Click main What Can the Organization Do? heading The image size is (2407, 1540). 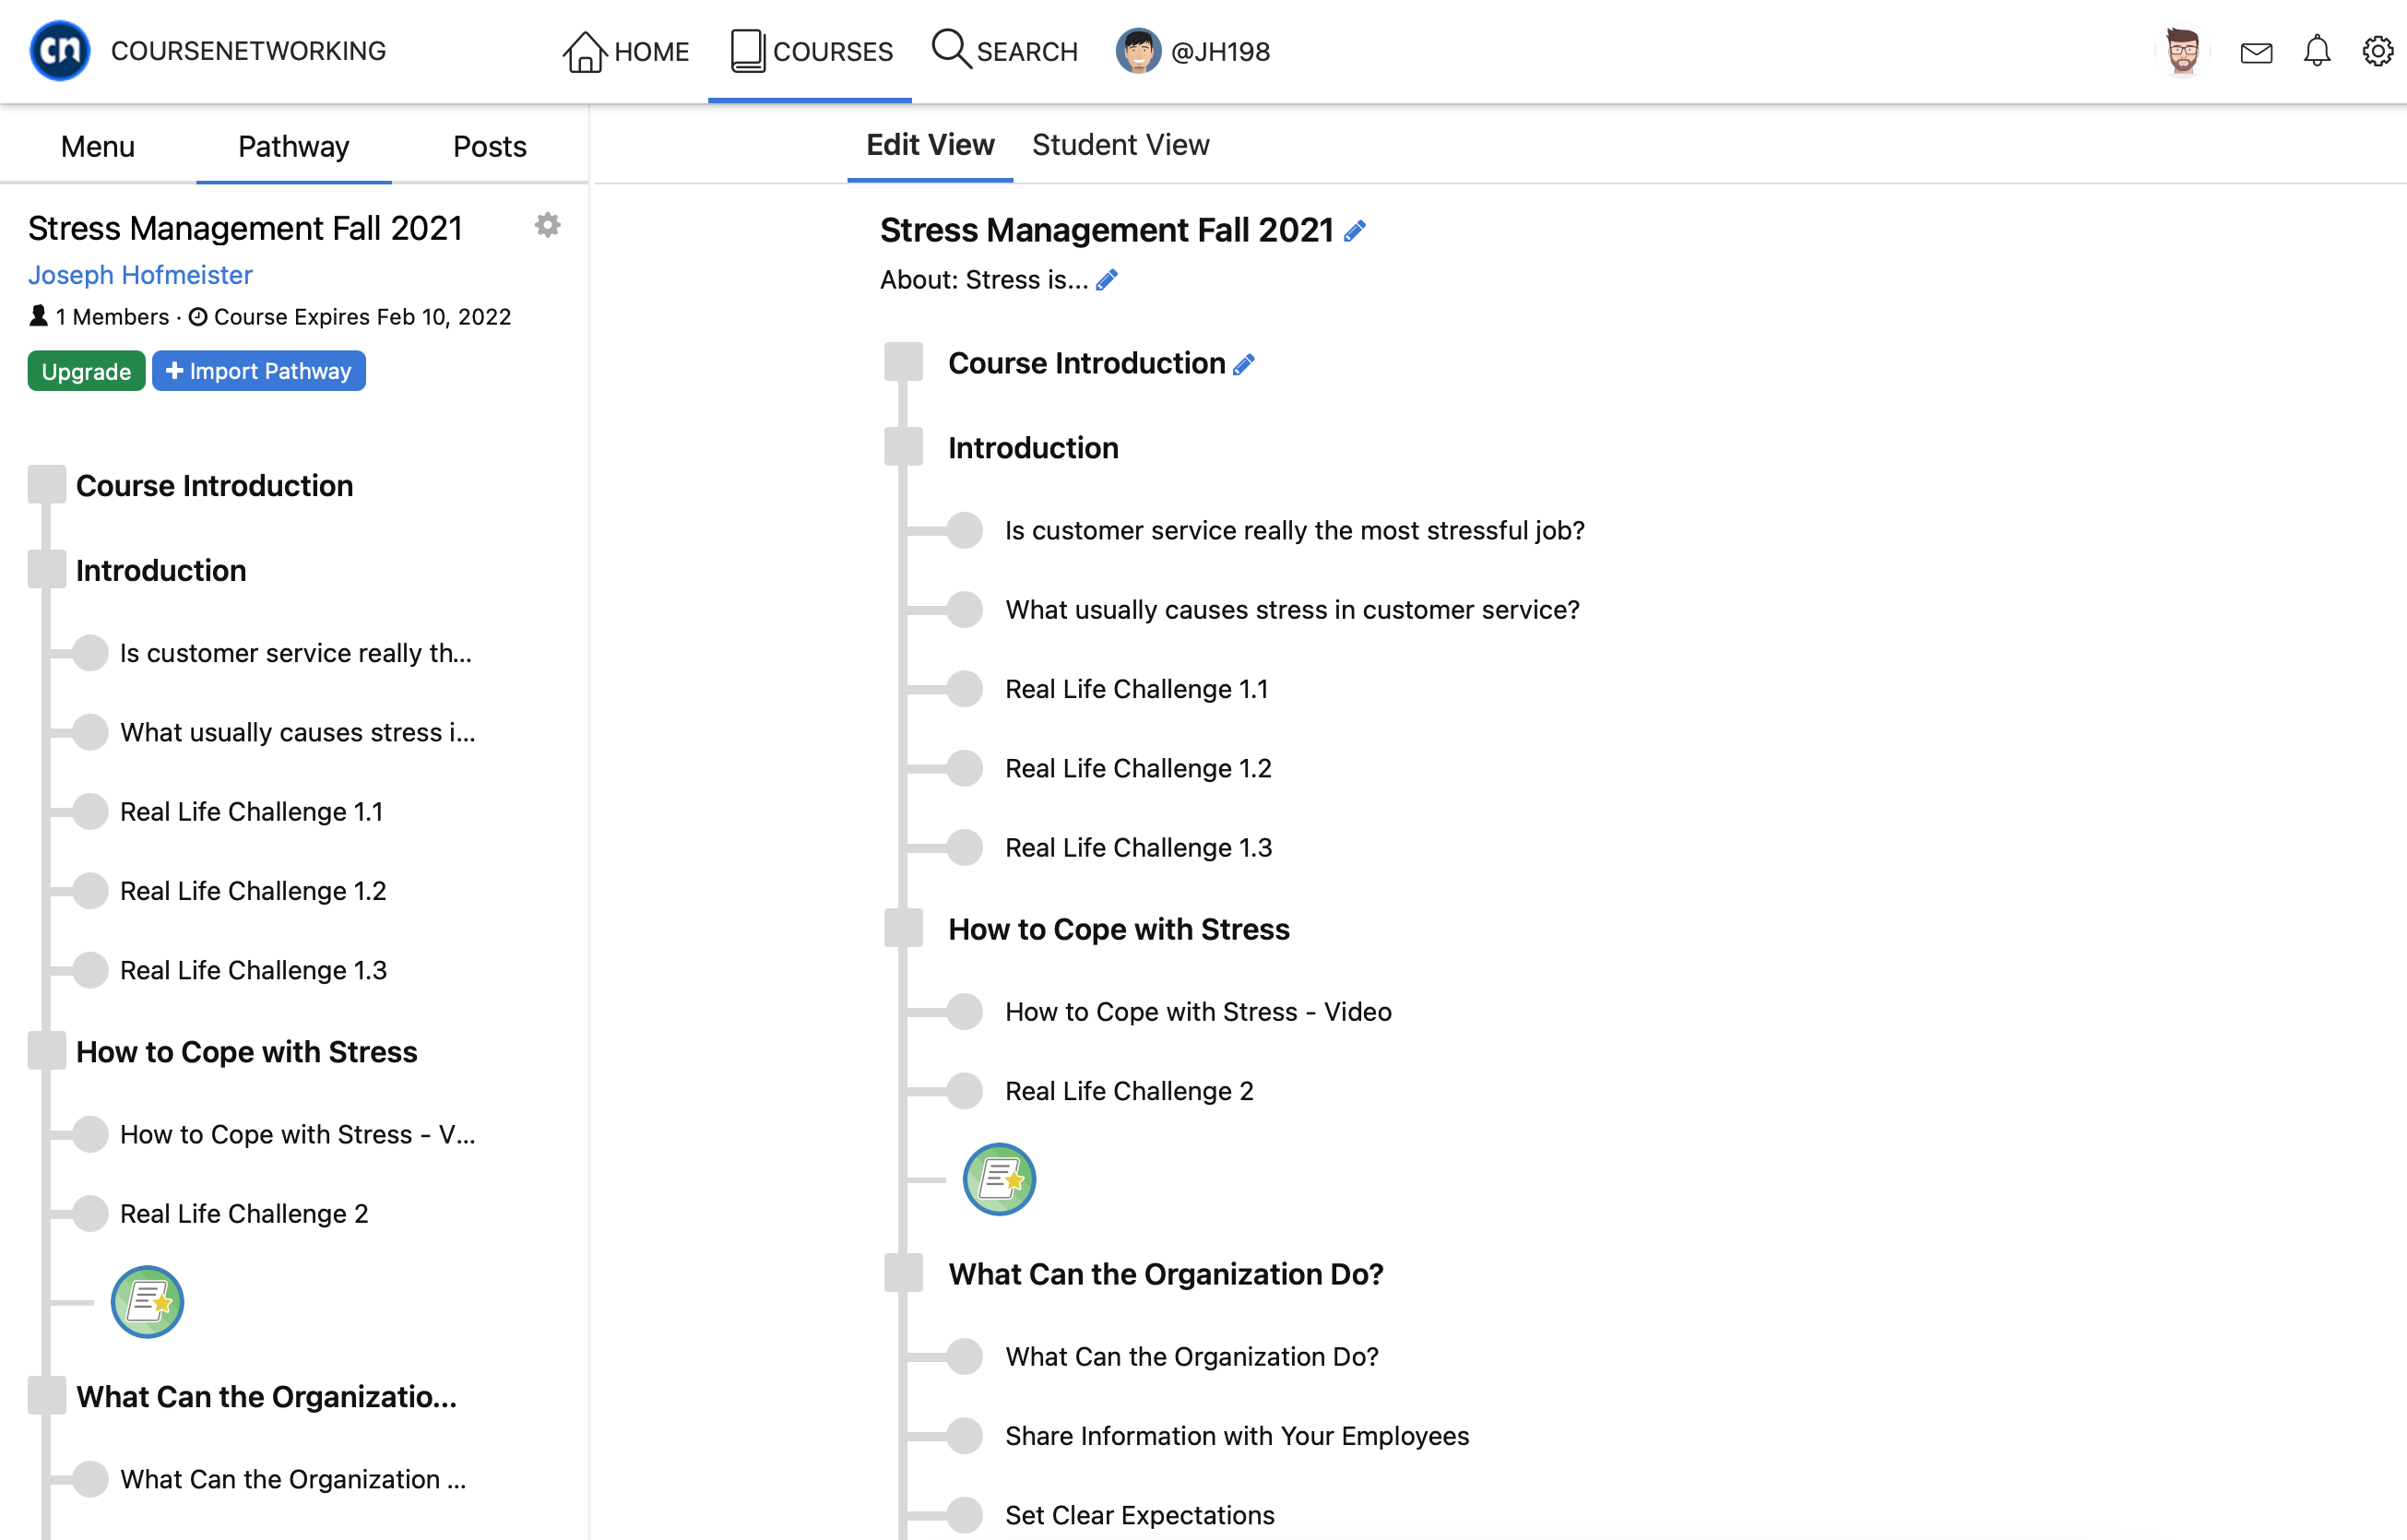point(1166,1274)
